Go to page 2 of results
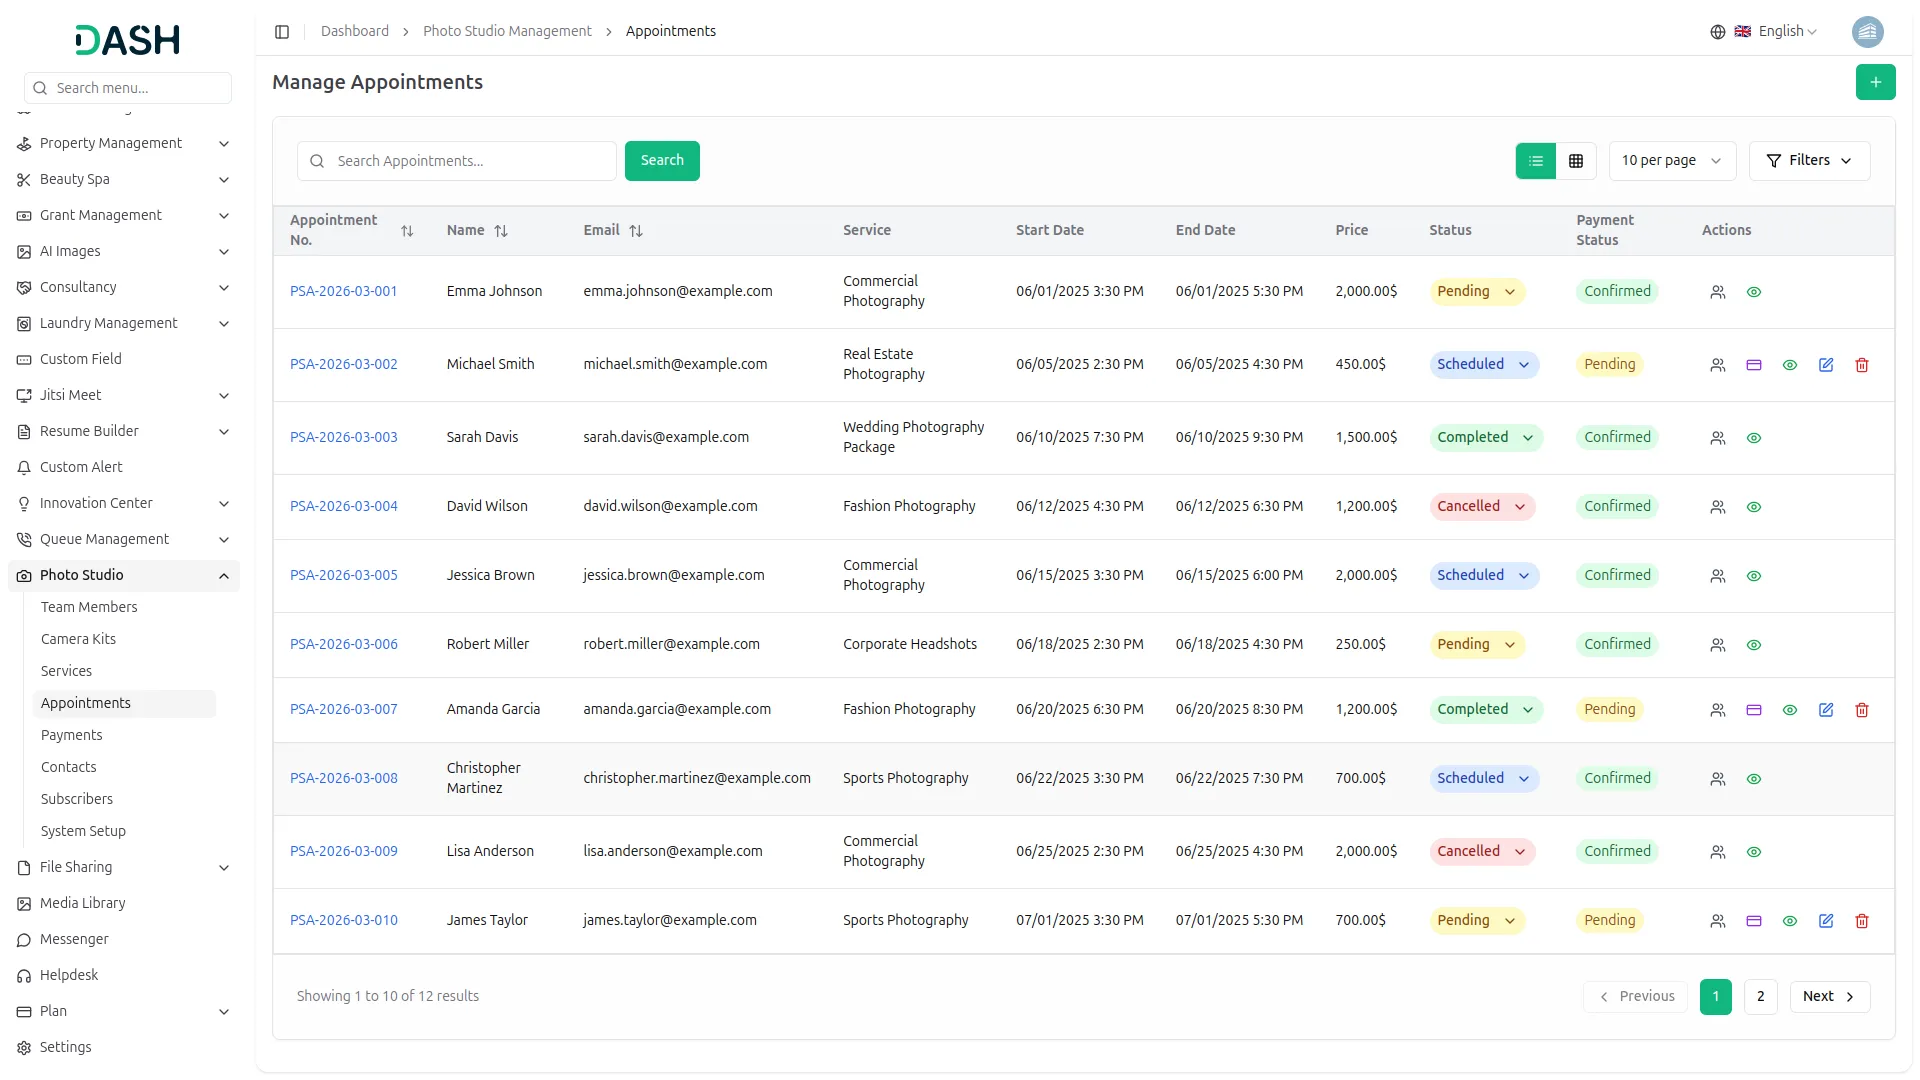This screenshot has width=1920, height=1080. click(1760, 997)
